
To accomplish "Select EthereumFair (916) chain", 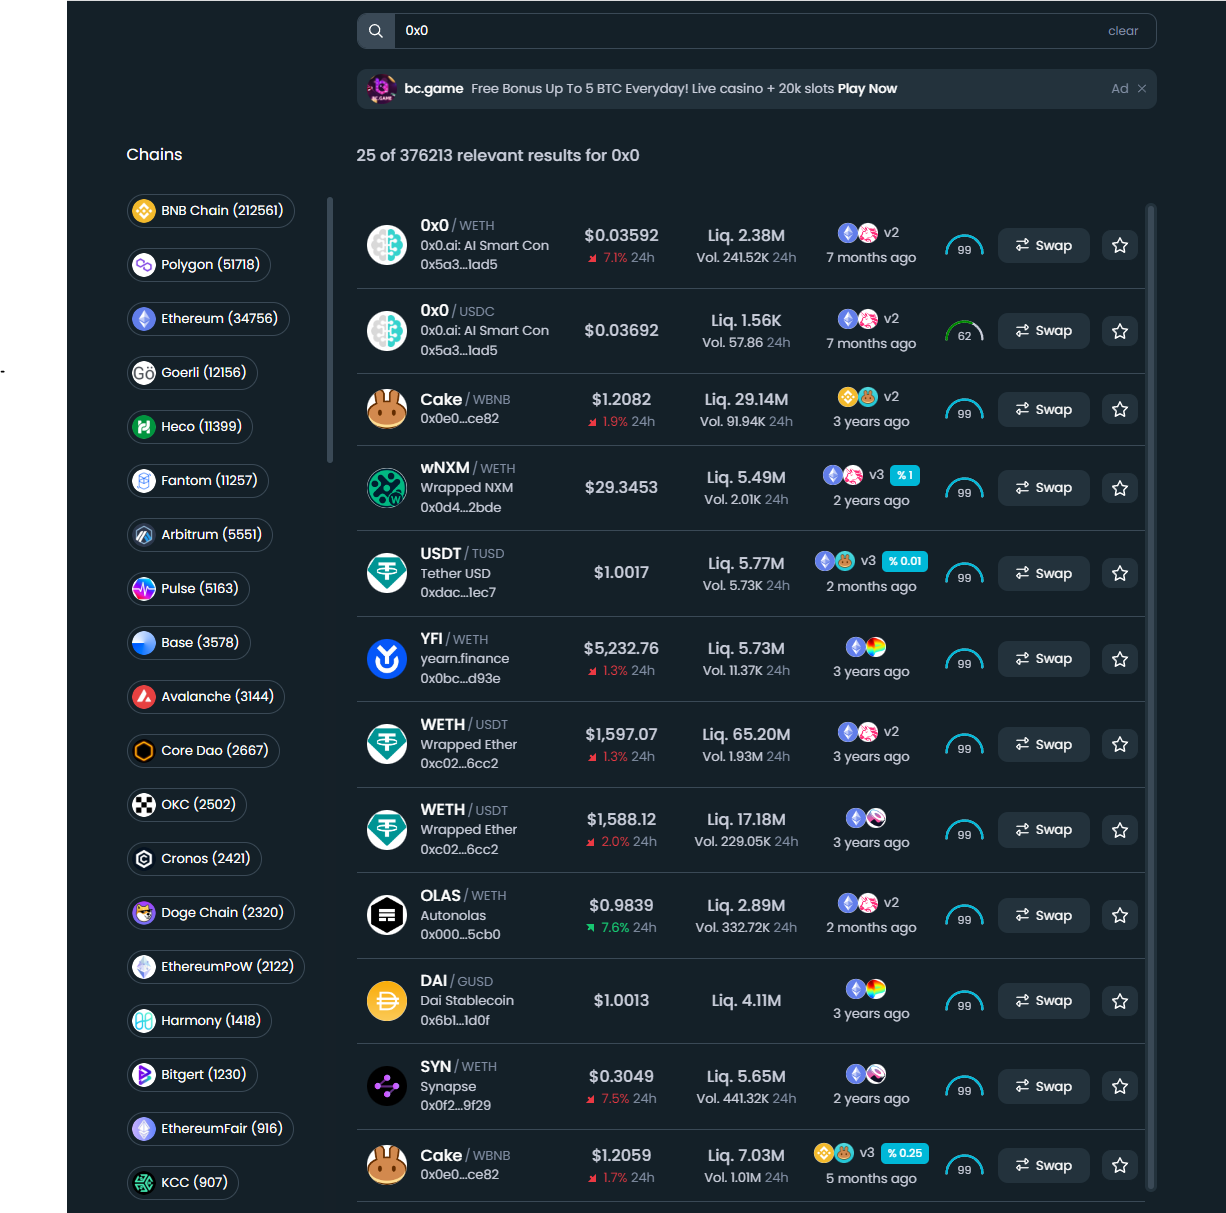I will click(x=210, y=1129).
